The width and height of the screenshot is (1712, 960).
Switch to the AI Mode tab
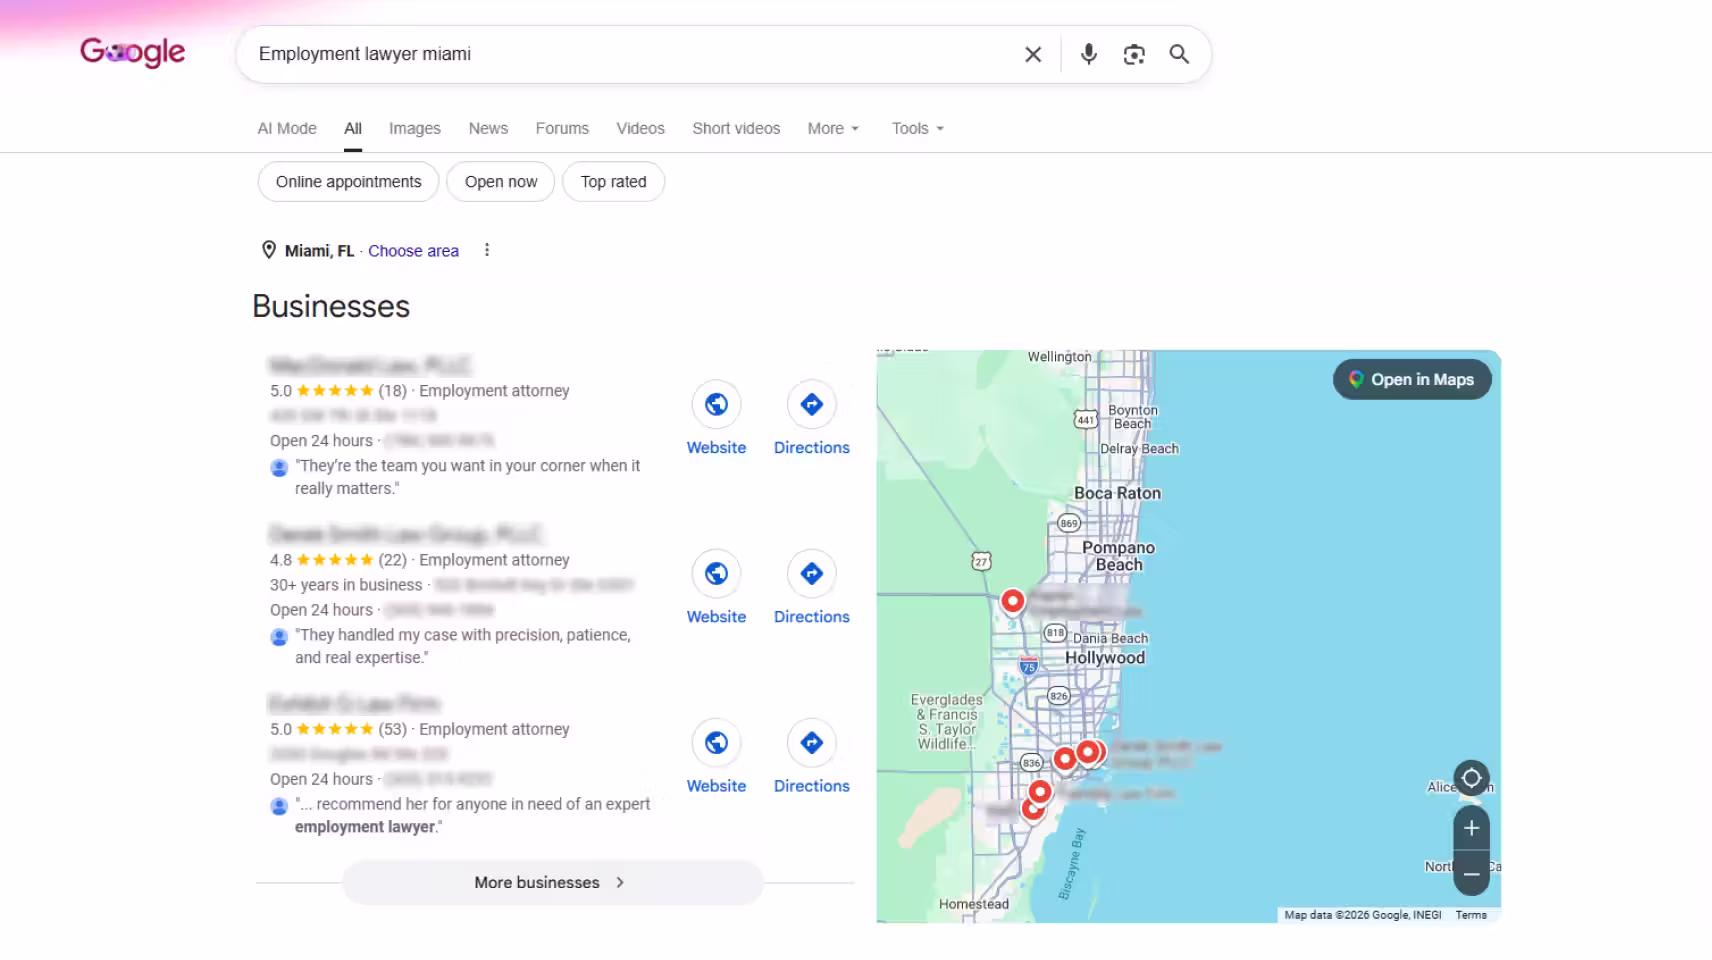click(x=287, y=128)
